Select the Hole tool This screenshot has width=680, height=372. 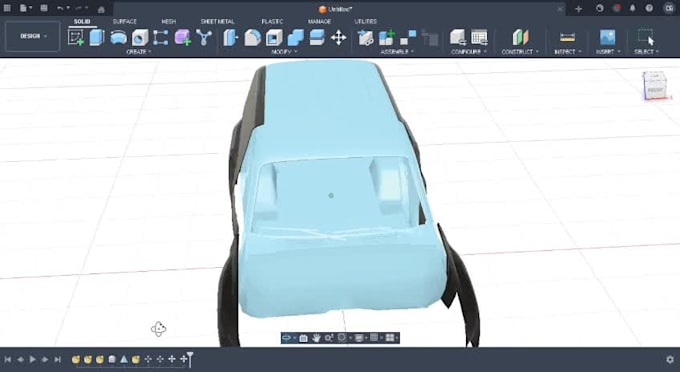coord(140,38)
